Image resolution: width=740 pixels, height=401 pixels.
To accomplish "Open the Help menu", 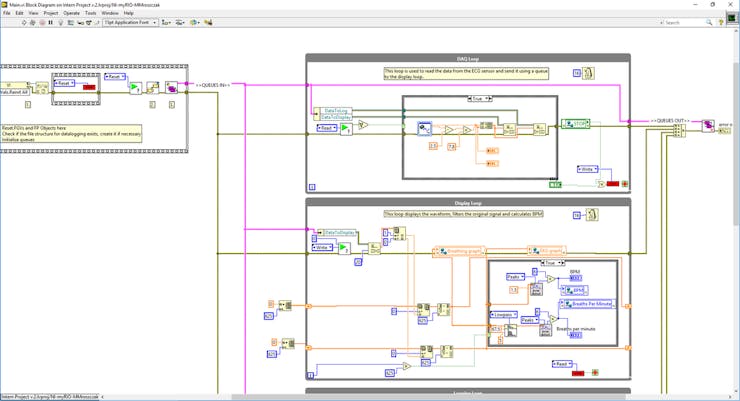I will (x=128, y=13).
